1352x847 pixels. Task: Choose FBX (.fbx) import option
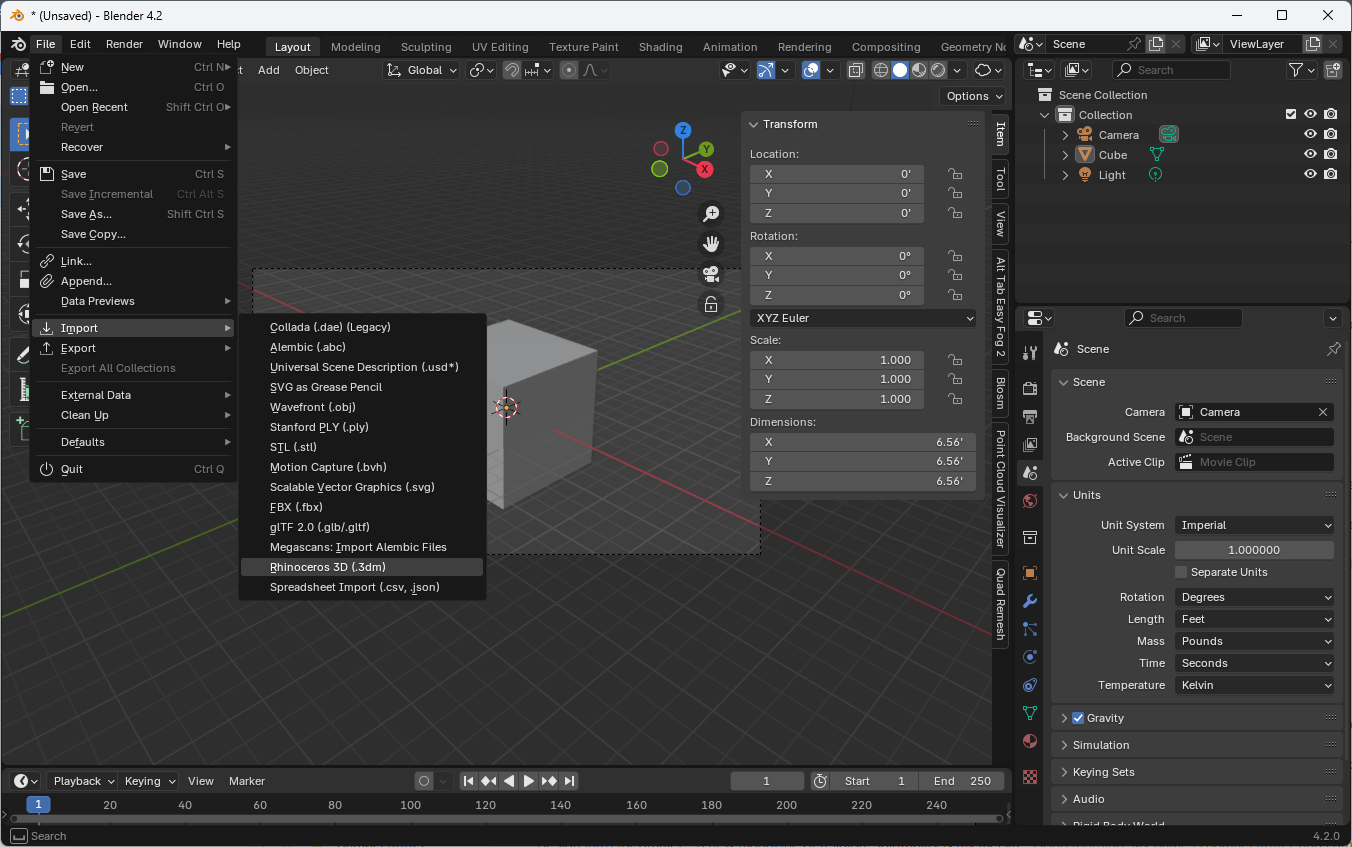tap(362, 507)
